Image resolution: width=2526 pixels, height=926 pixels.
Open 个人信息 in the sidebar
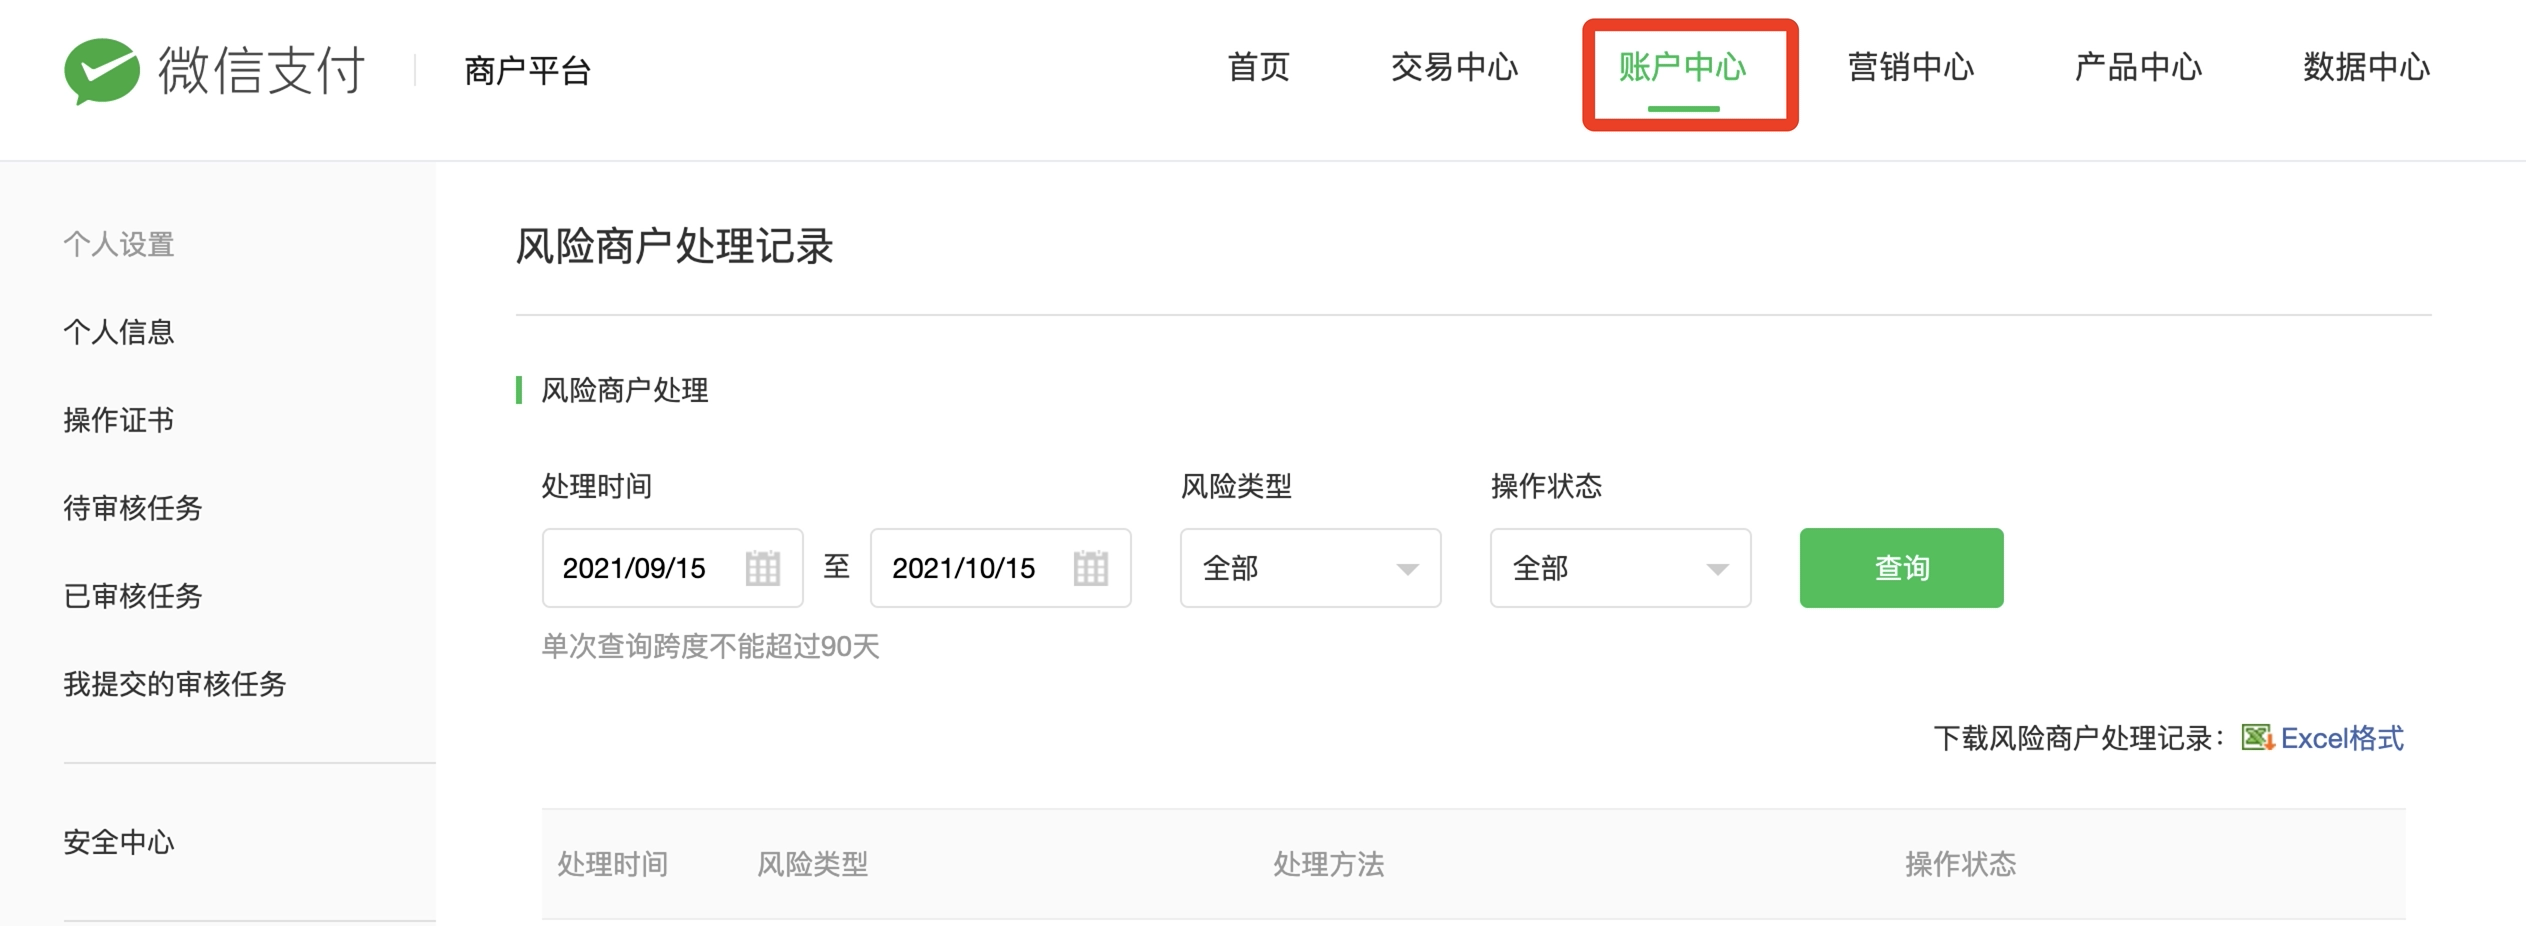pos(119,332)
